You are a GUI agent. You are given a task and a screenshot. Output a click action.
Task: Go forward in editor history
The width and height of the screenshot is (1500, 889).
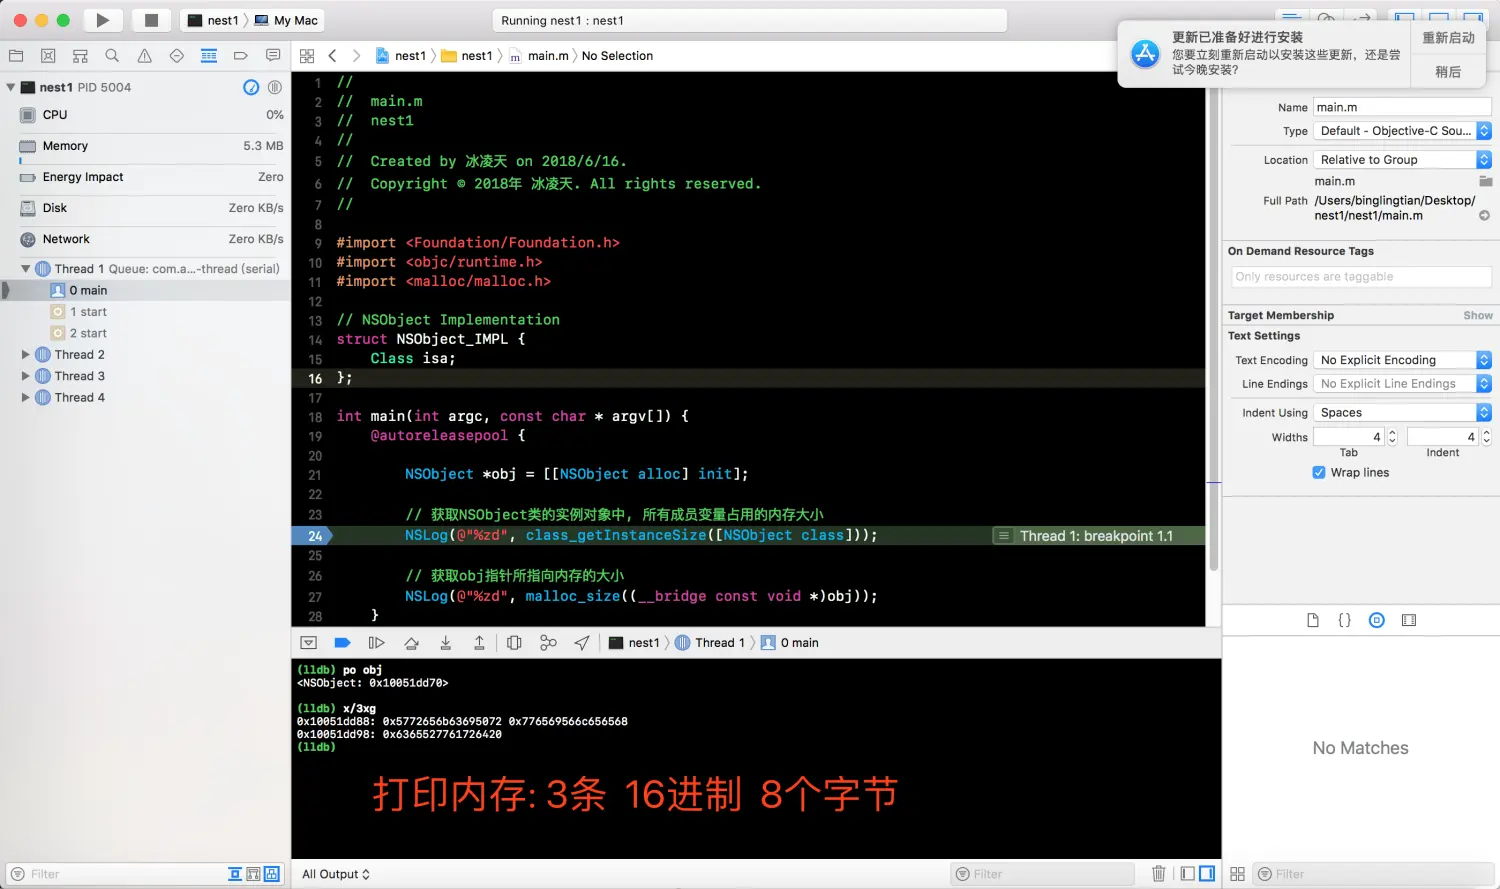356,56
